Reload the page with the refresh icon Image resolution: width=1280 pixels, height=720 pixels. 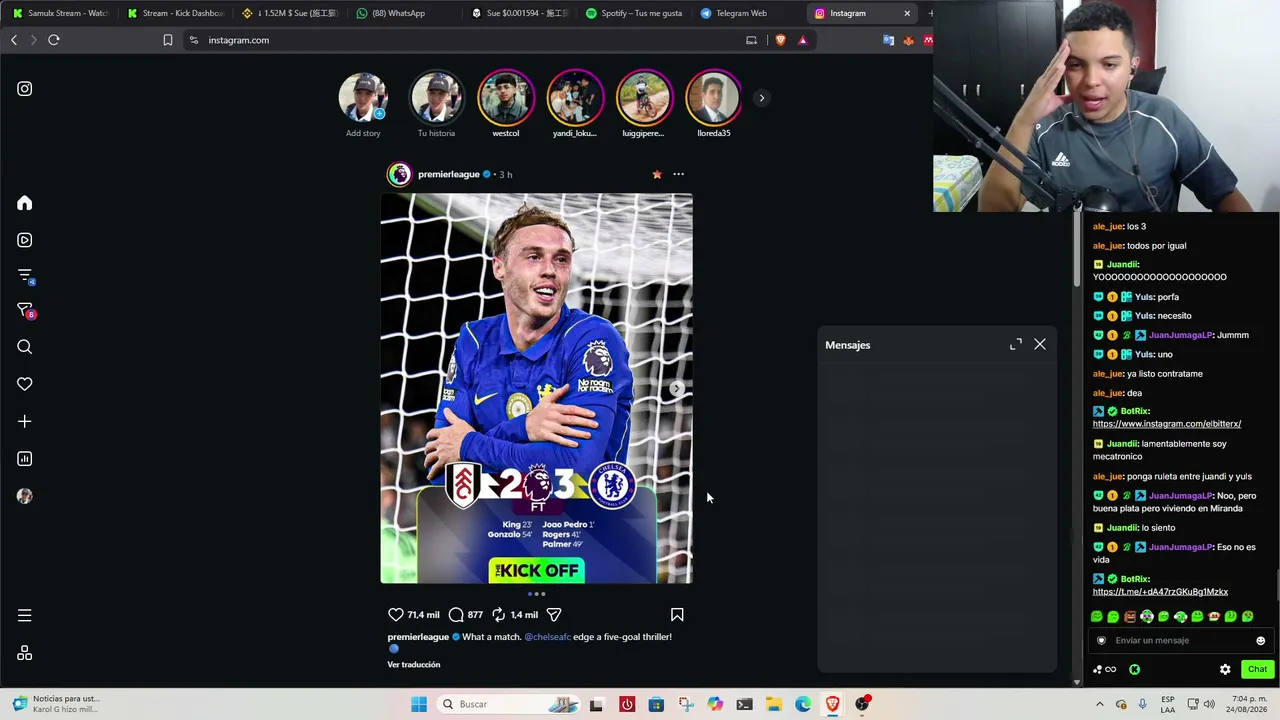[x=54, y=40]
